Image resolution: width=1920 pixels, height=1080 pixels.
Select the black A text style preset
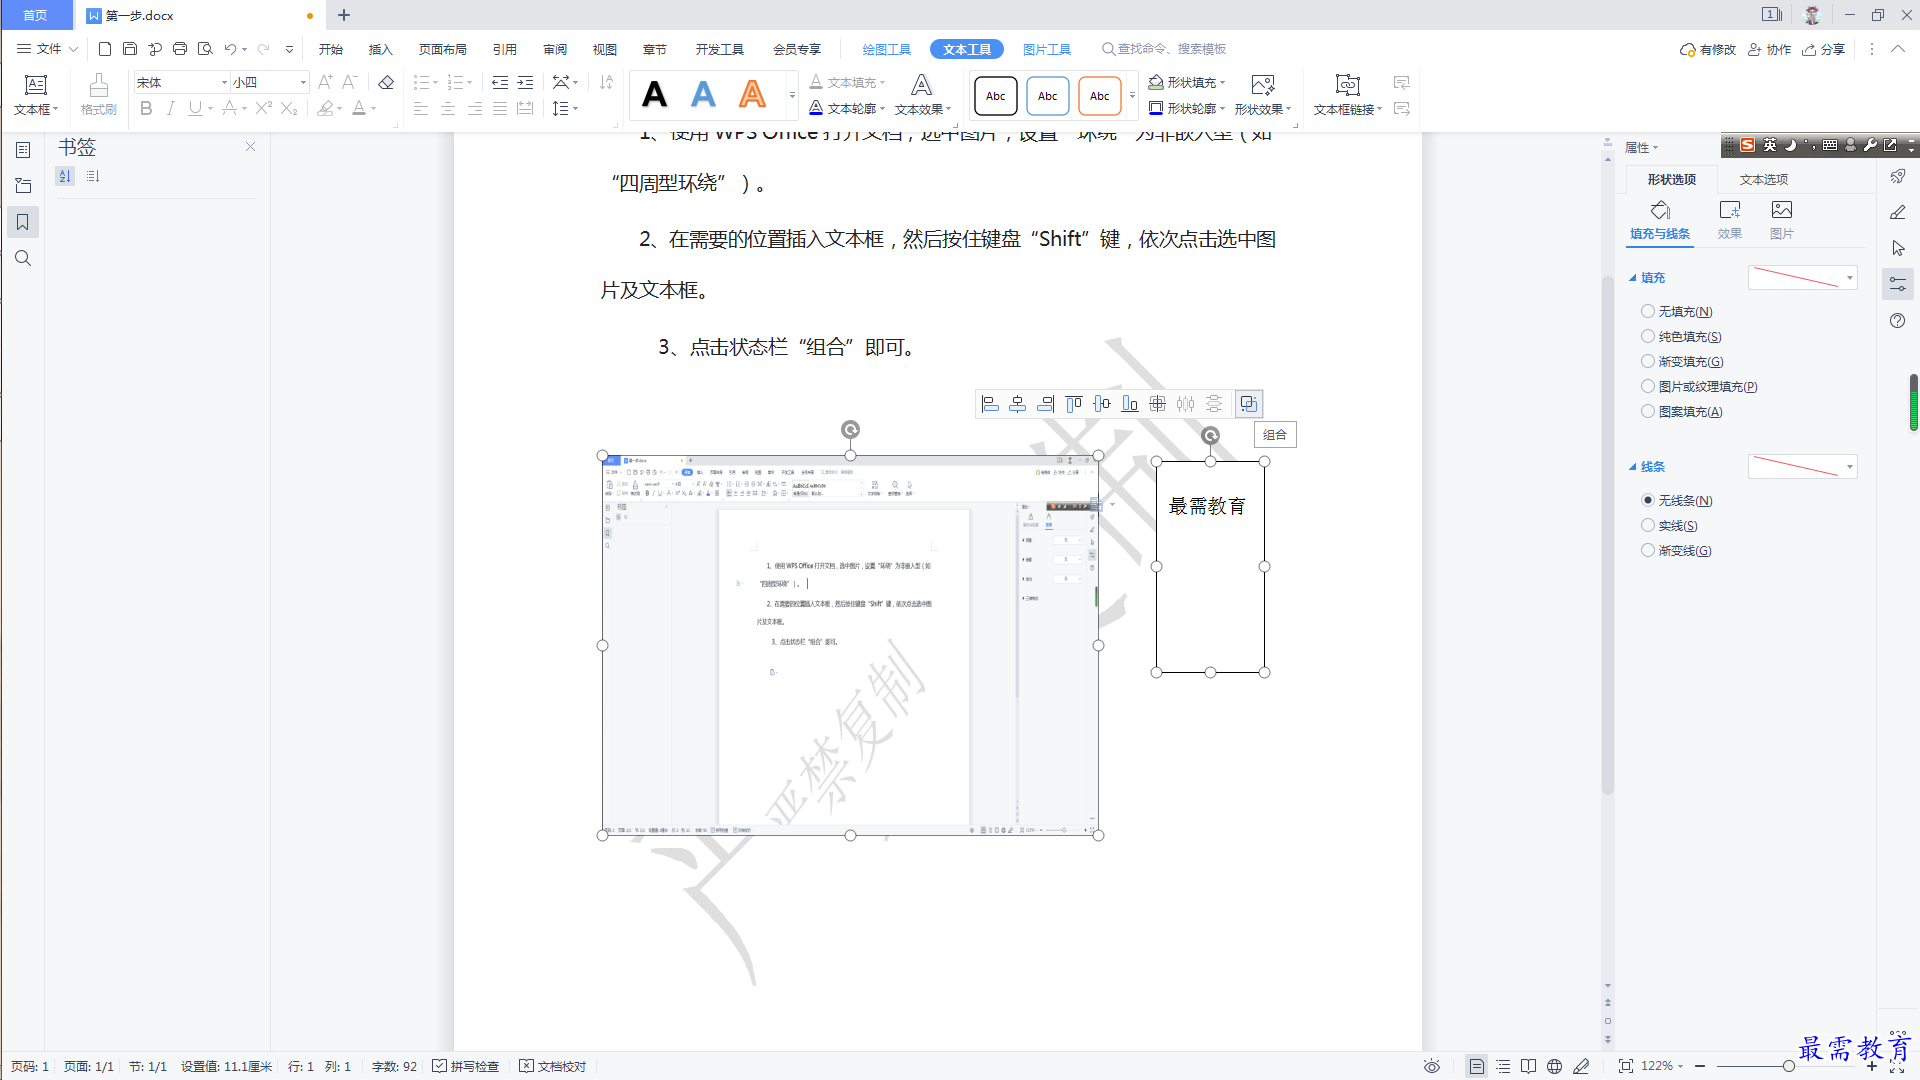click(x=654, y=95)
